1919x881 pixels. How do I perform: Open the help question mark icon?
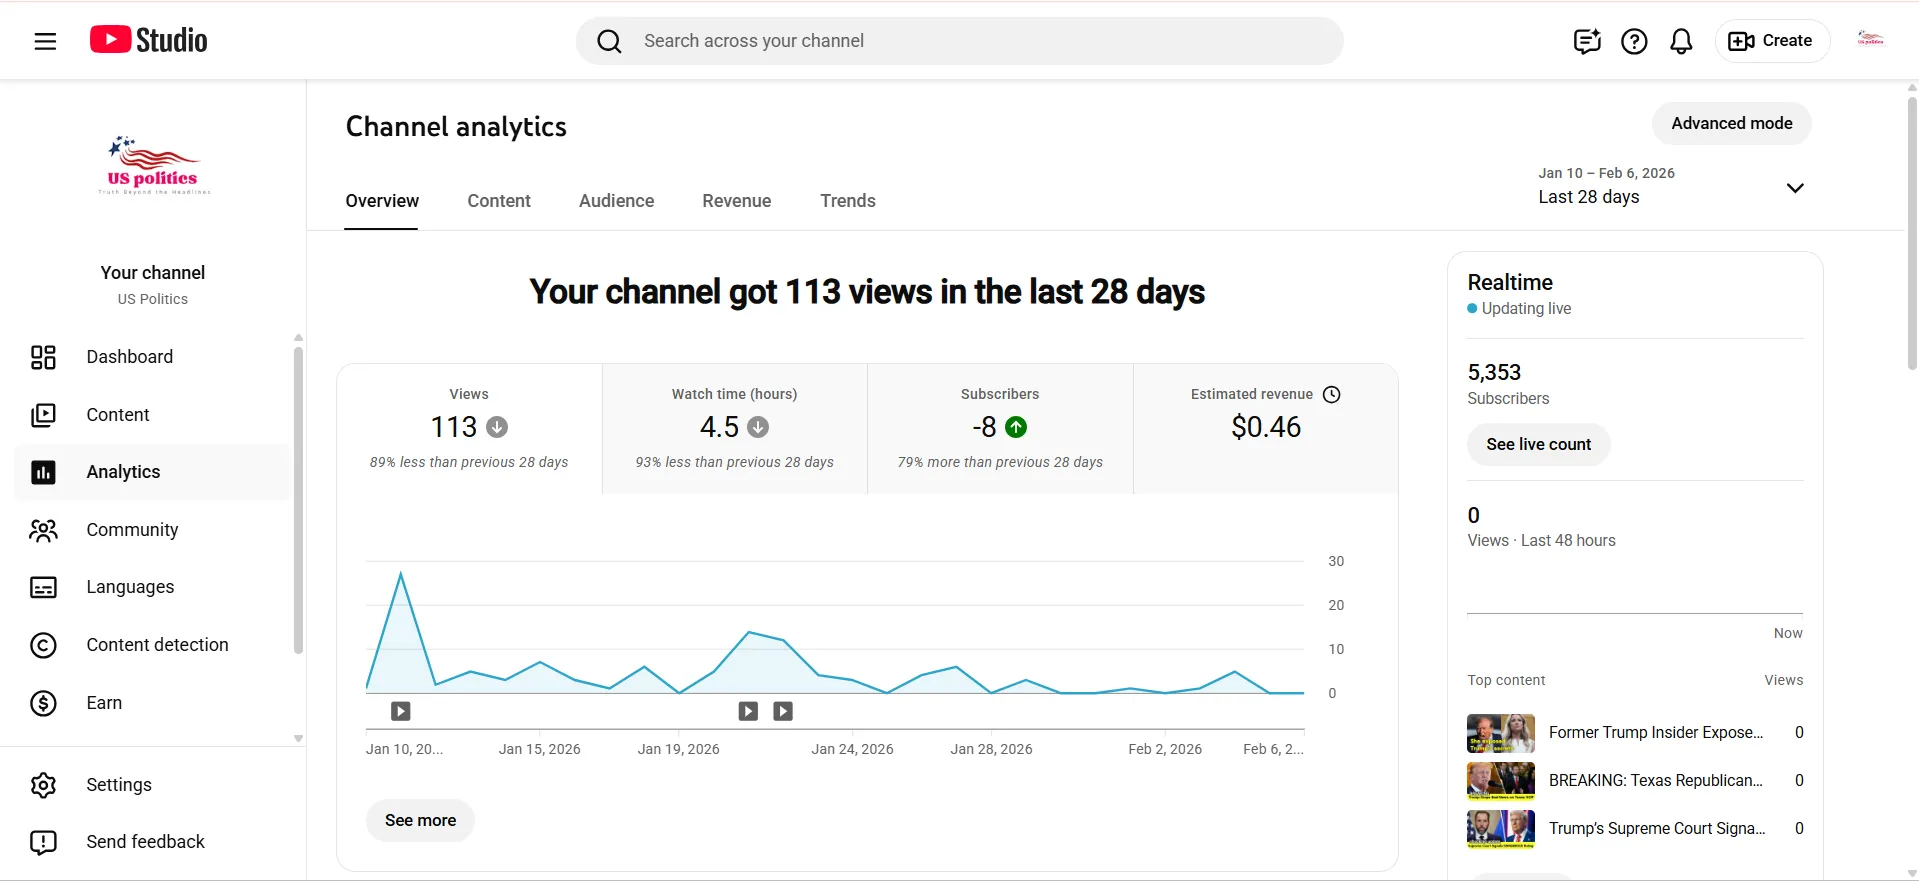[x=1634, y=41]
